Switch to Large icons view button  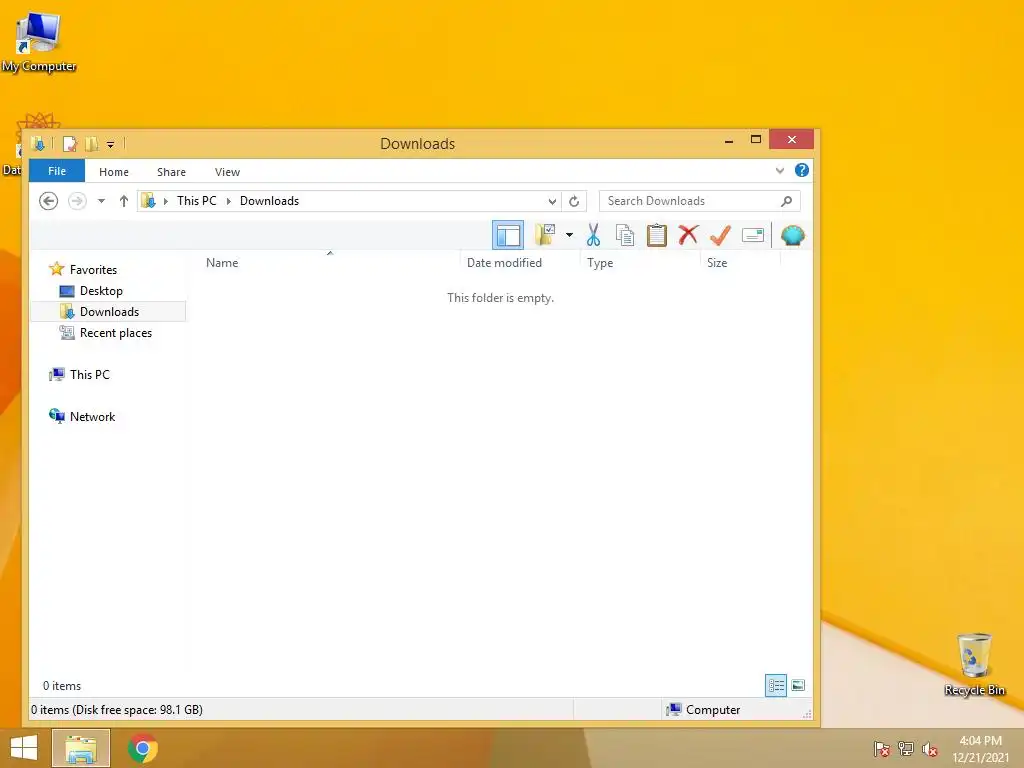(x=798, y=685)
